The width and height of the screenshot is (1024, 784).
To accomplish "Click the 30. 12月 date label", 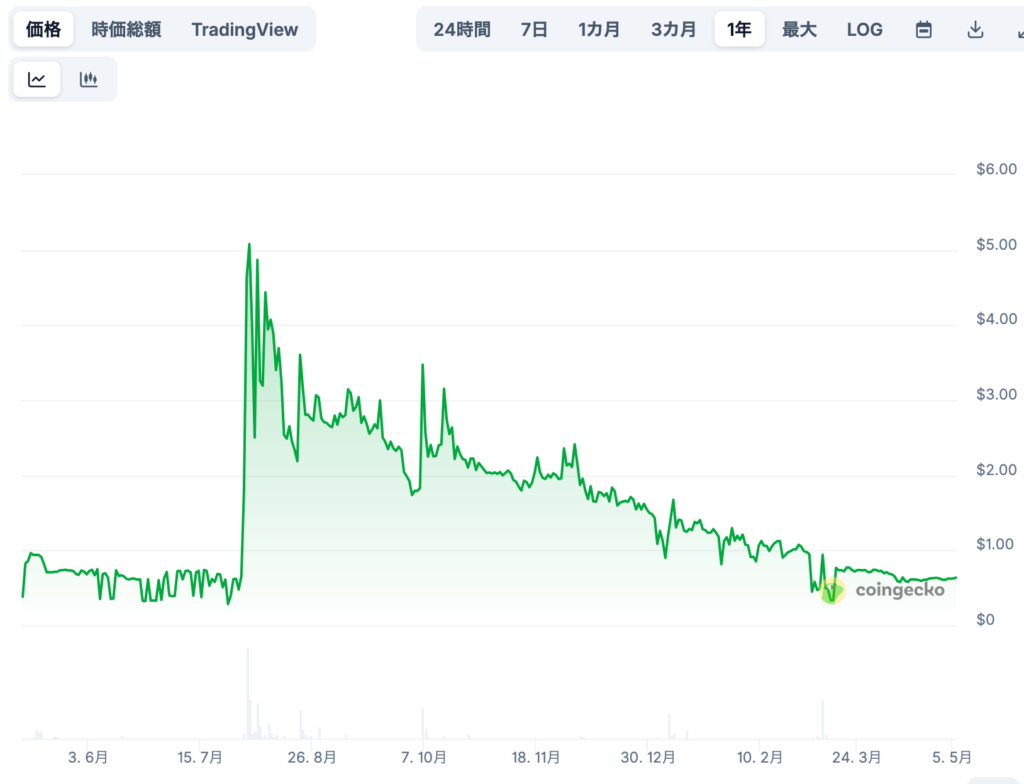I will click(648, 757).
